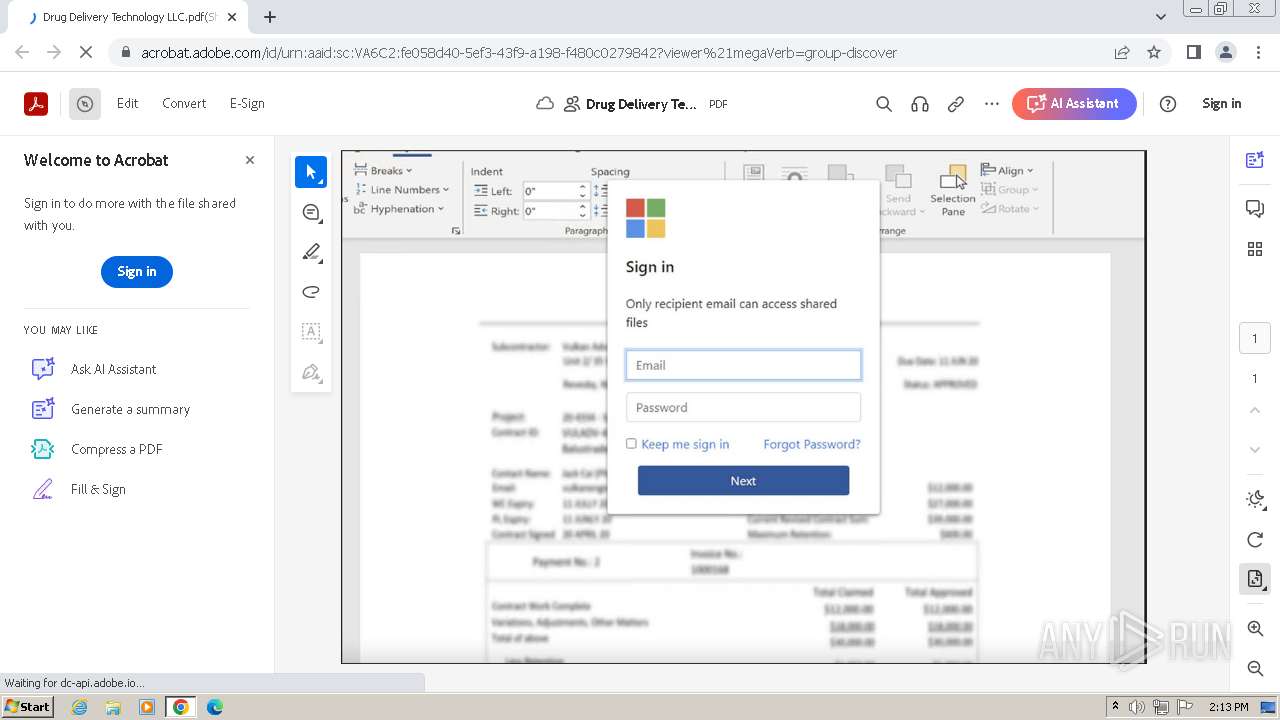Expand the Breaks dropdown in the document image
Viewport: 1280px width, 720px height.
tap(384, 171)
